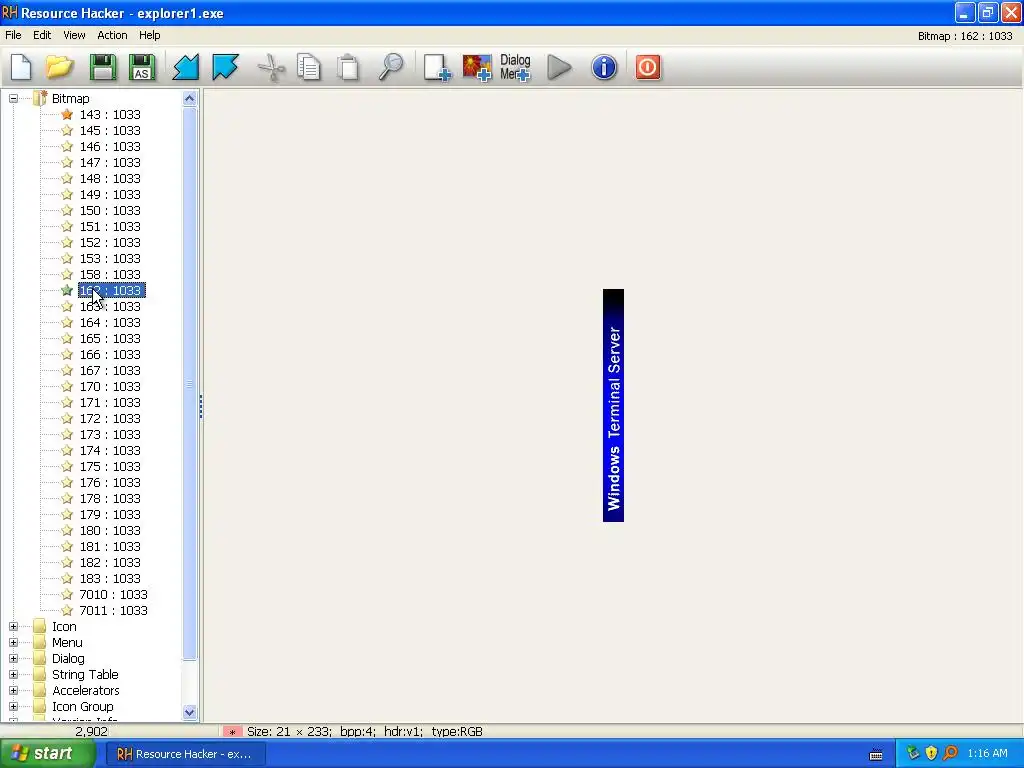1024x768 pixels.
Task: Click the tree scrollbar down arrow
Action: pos(189,712)
